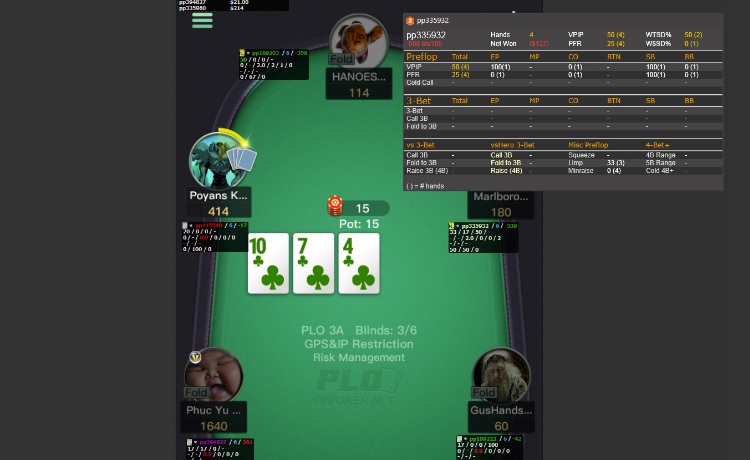Image resolution: width=750 pixels, height=460 pixels.
Task: Click HANOES player avatar
Action: pos(359,41)
